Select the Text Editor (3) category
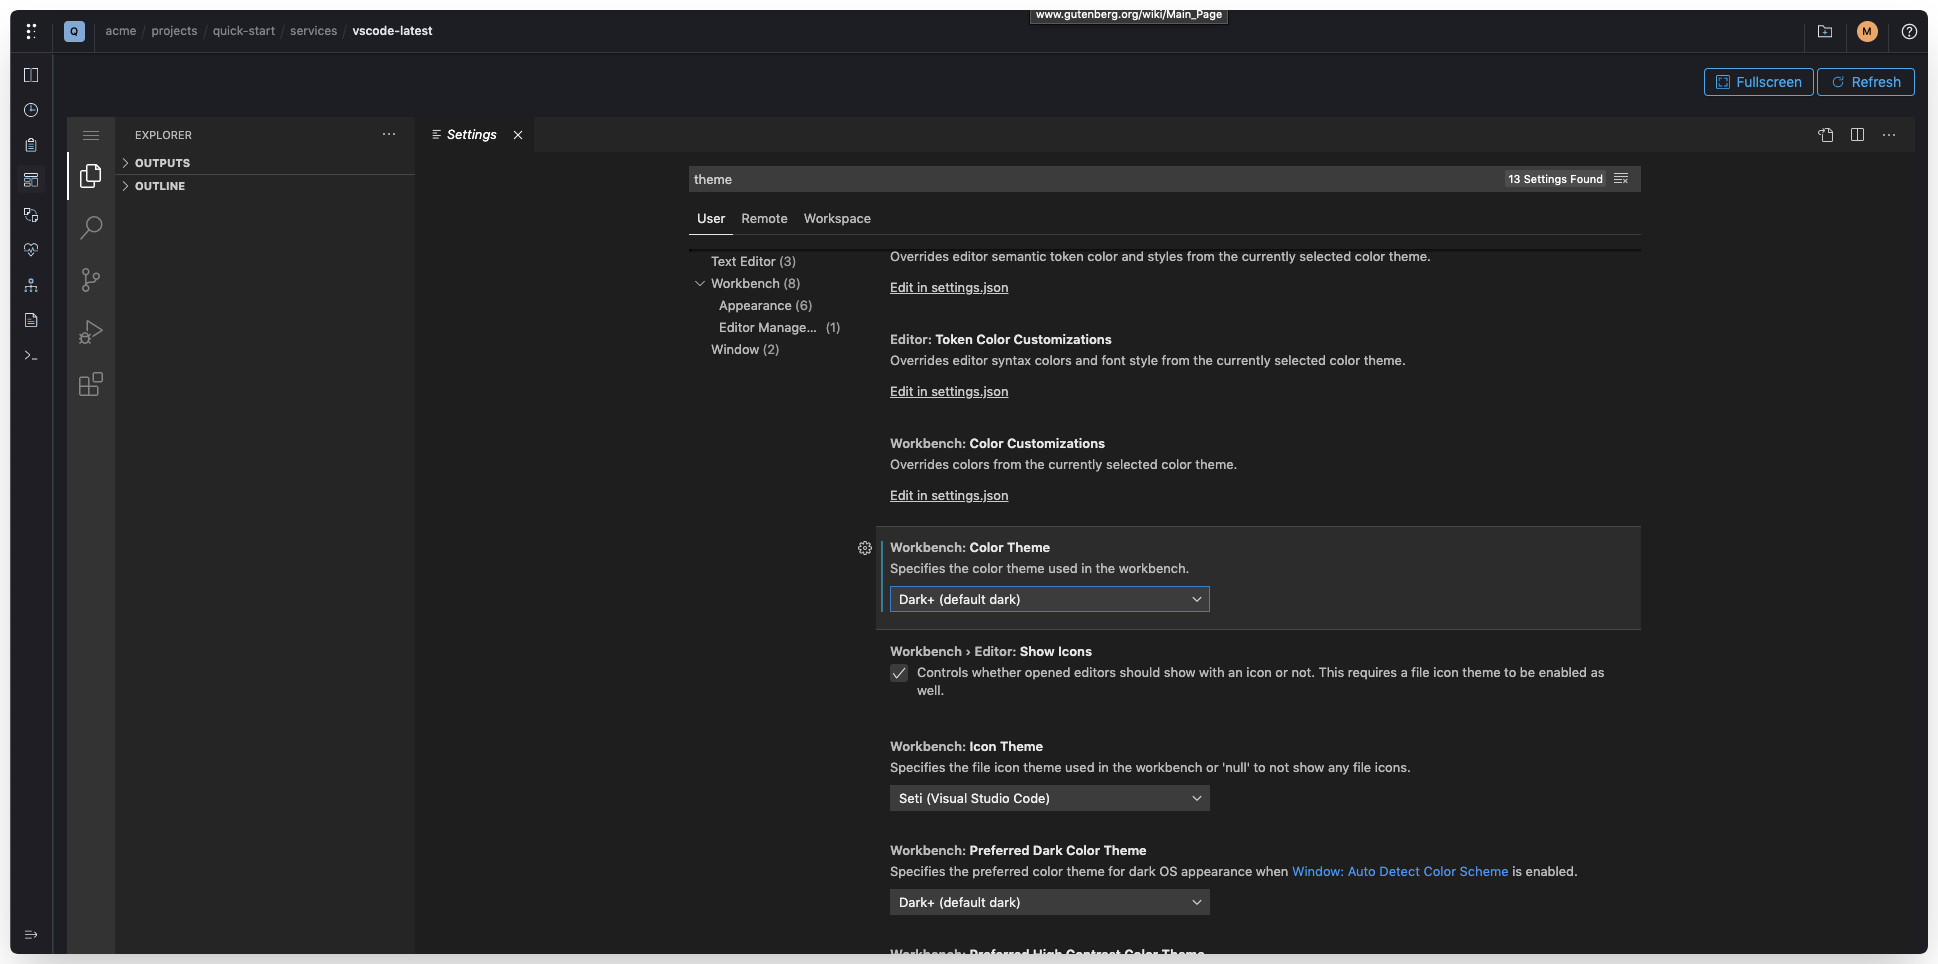Viewport: 1938px width, 964px height. coord(753,262)
